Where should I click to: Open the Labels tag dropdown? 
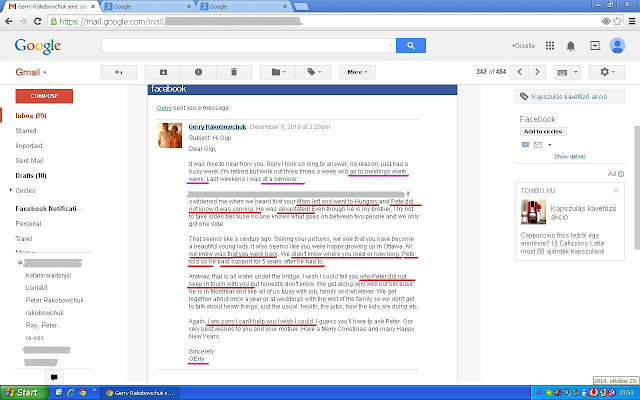(x=313, y=72)
